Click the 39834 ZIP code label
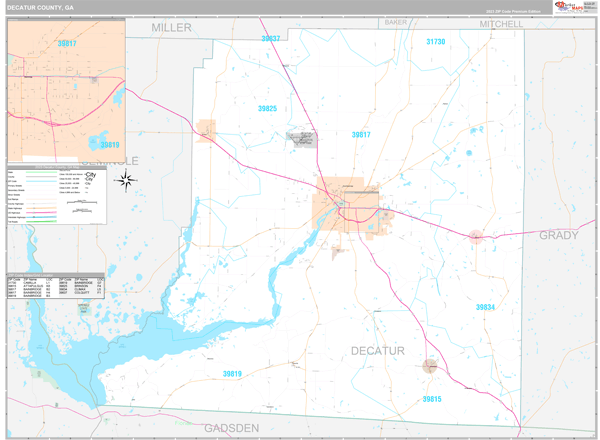 [x=485, y=307]
